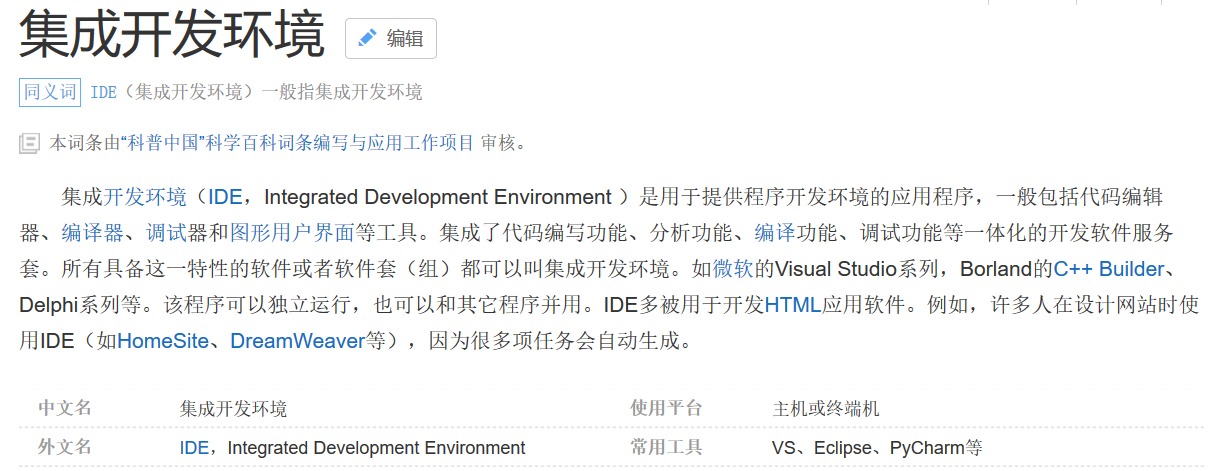Click the 常用工具 label in the info table
The image size is (1215, 471).
point(666,447)
